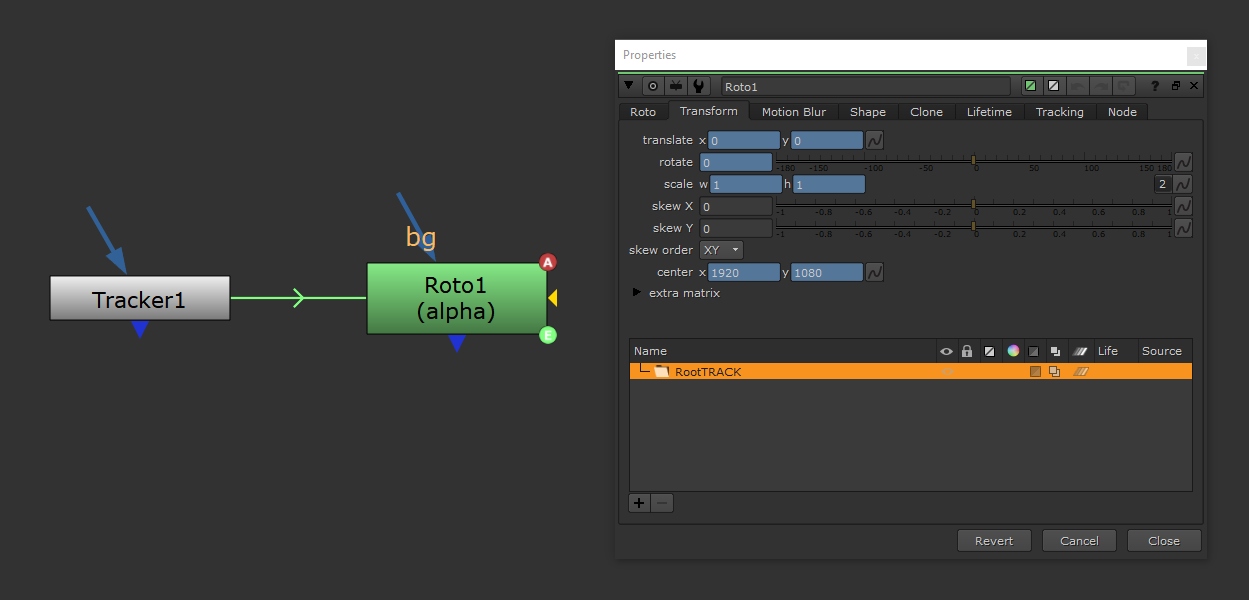Viewport: 1249px width, 600px height.
Task: Click the motion blur stripes icon on RootTRACK row
Action: [1081, 371]
